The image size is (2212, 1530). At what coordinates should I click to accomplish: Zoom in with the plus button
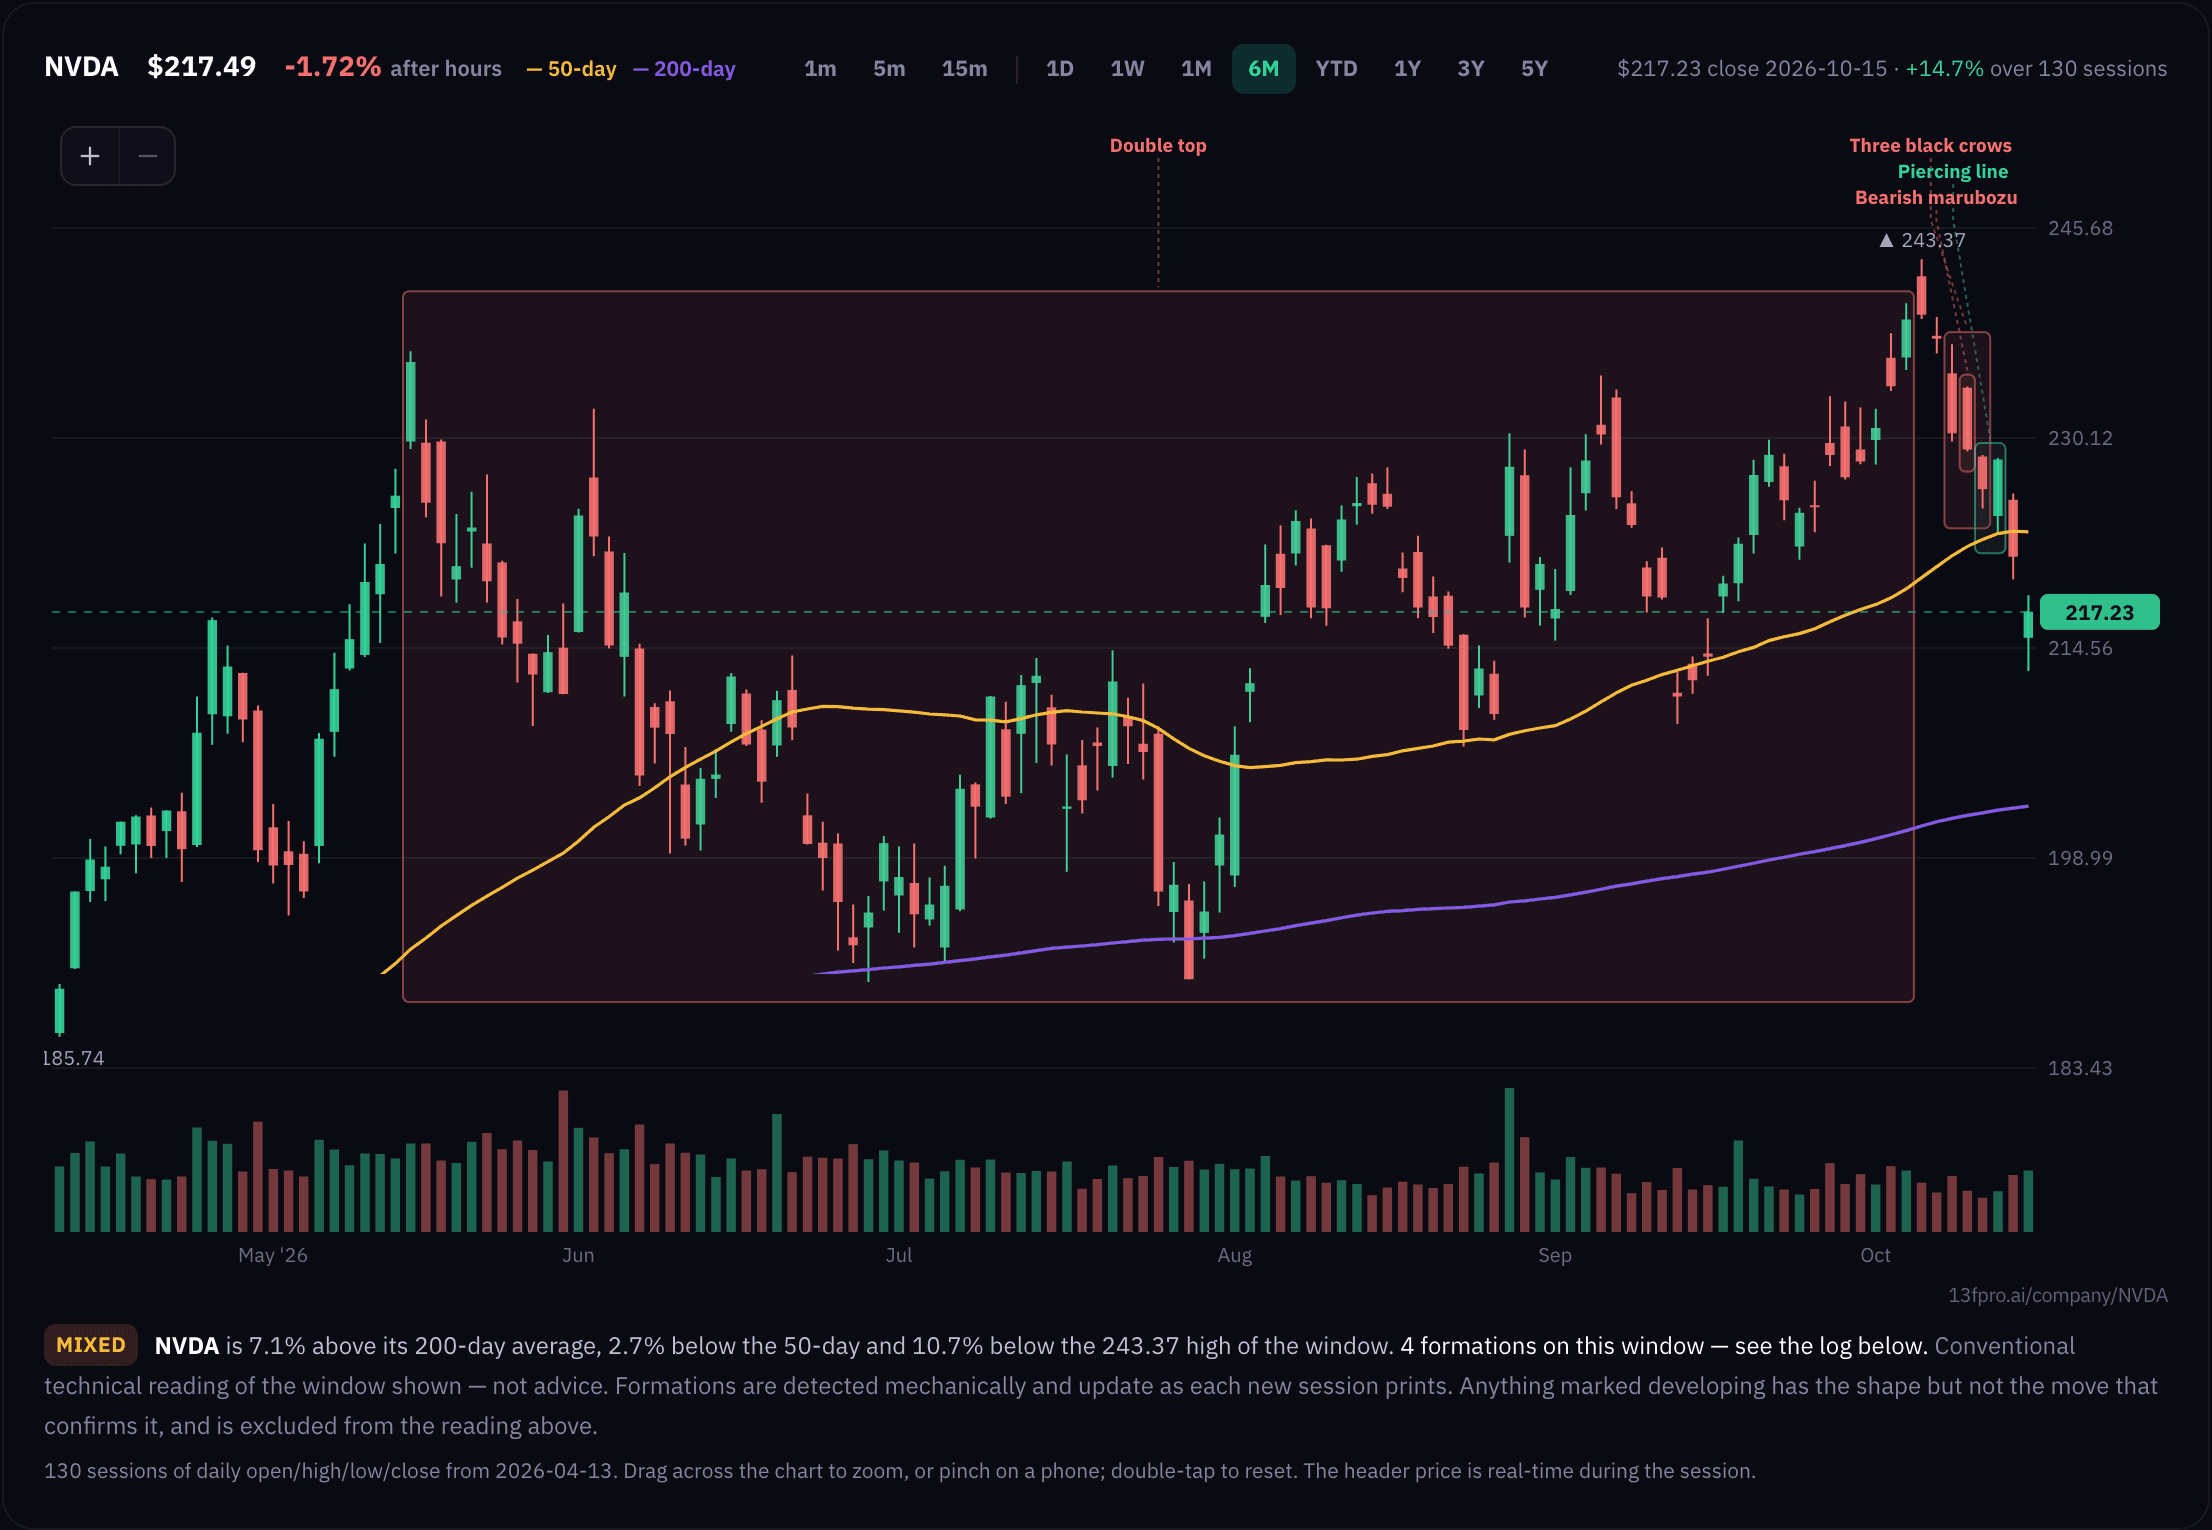click(x=90, y=156)
